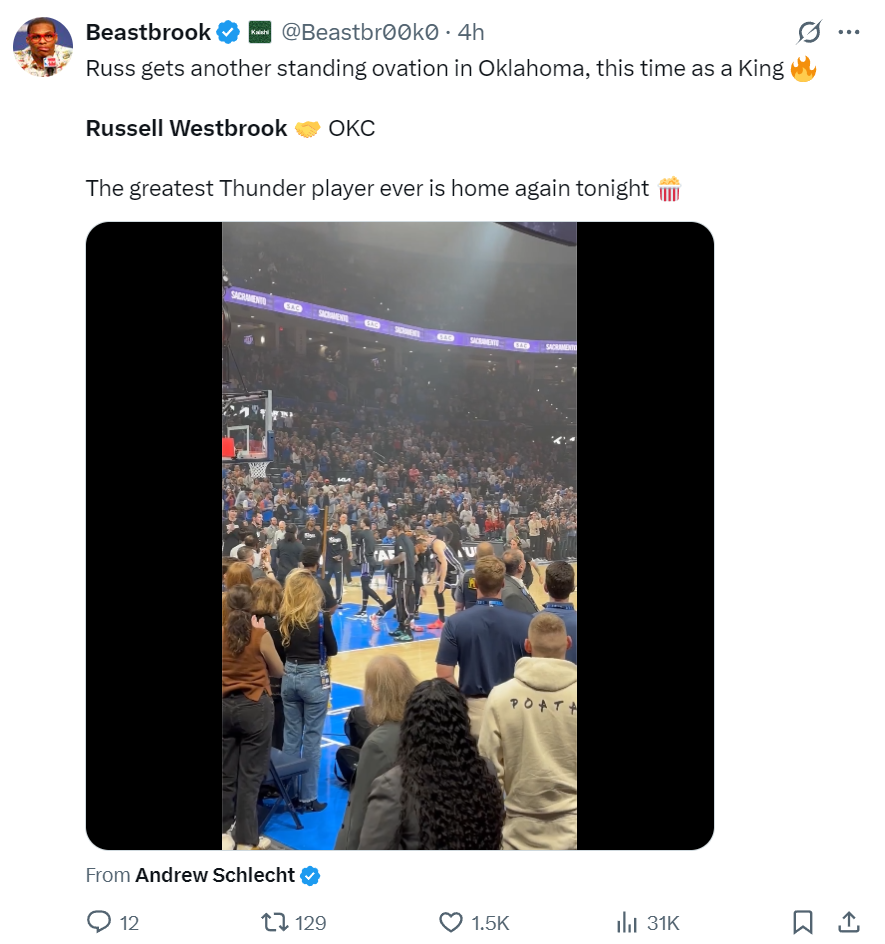The image size is (885, 944).
Task: Click the 4h post timestamp
Action: [471, 32]
